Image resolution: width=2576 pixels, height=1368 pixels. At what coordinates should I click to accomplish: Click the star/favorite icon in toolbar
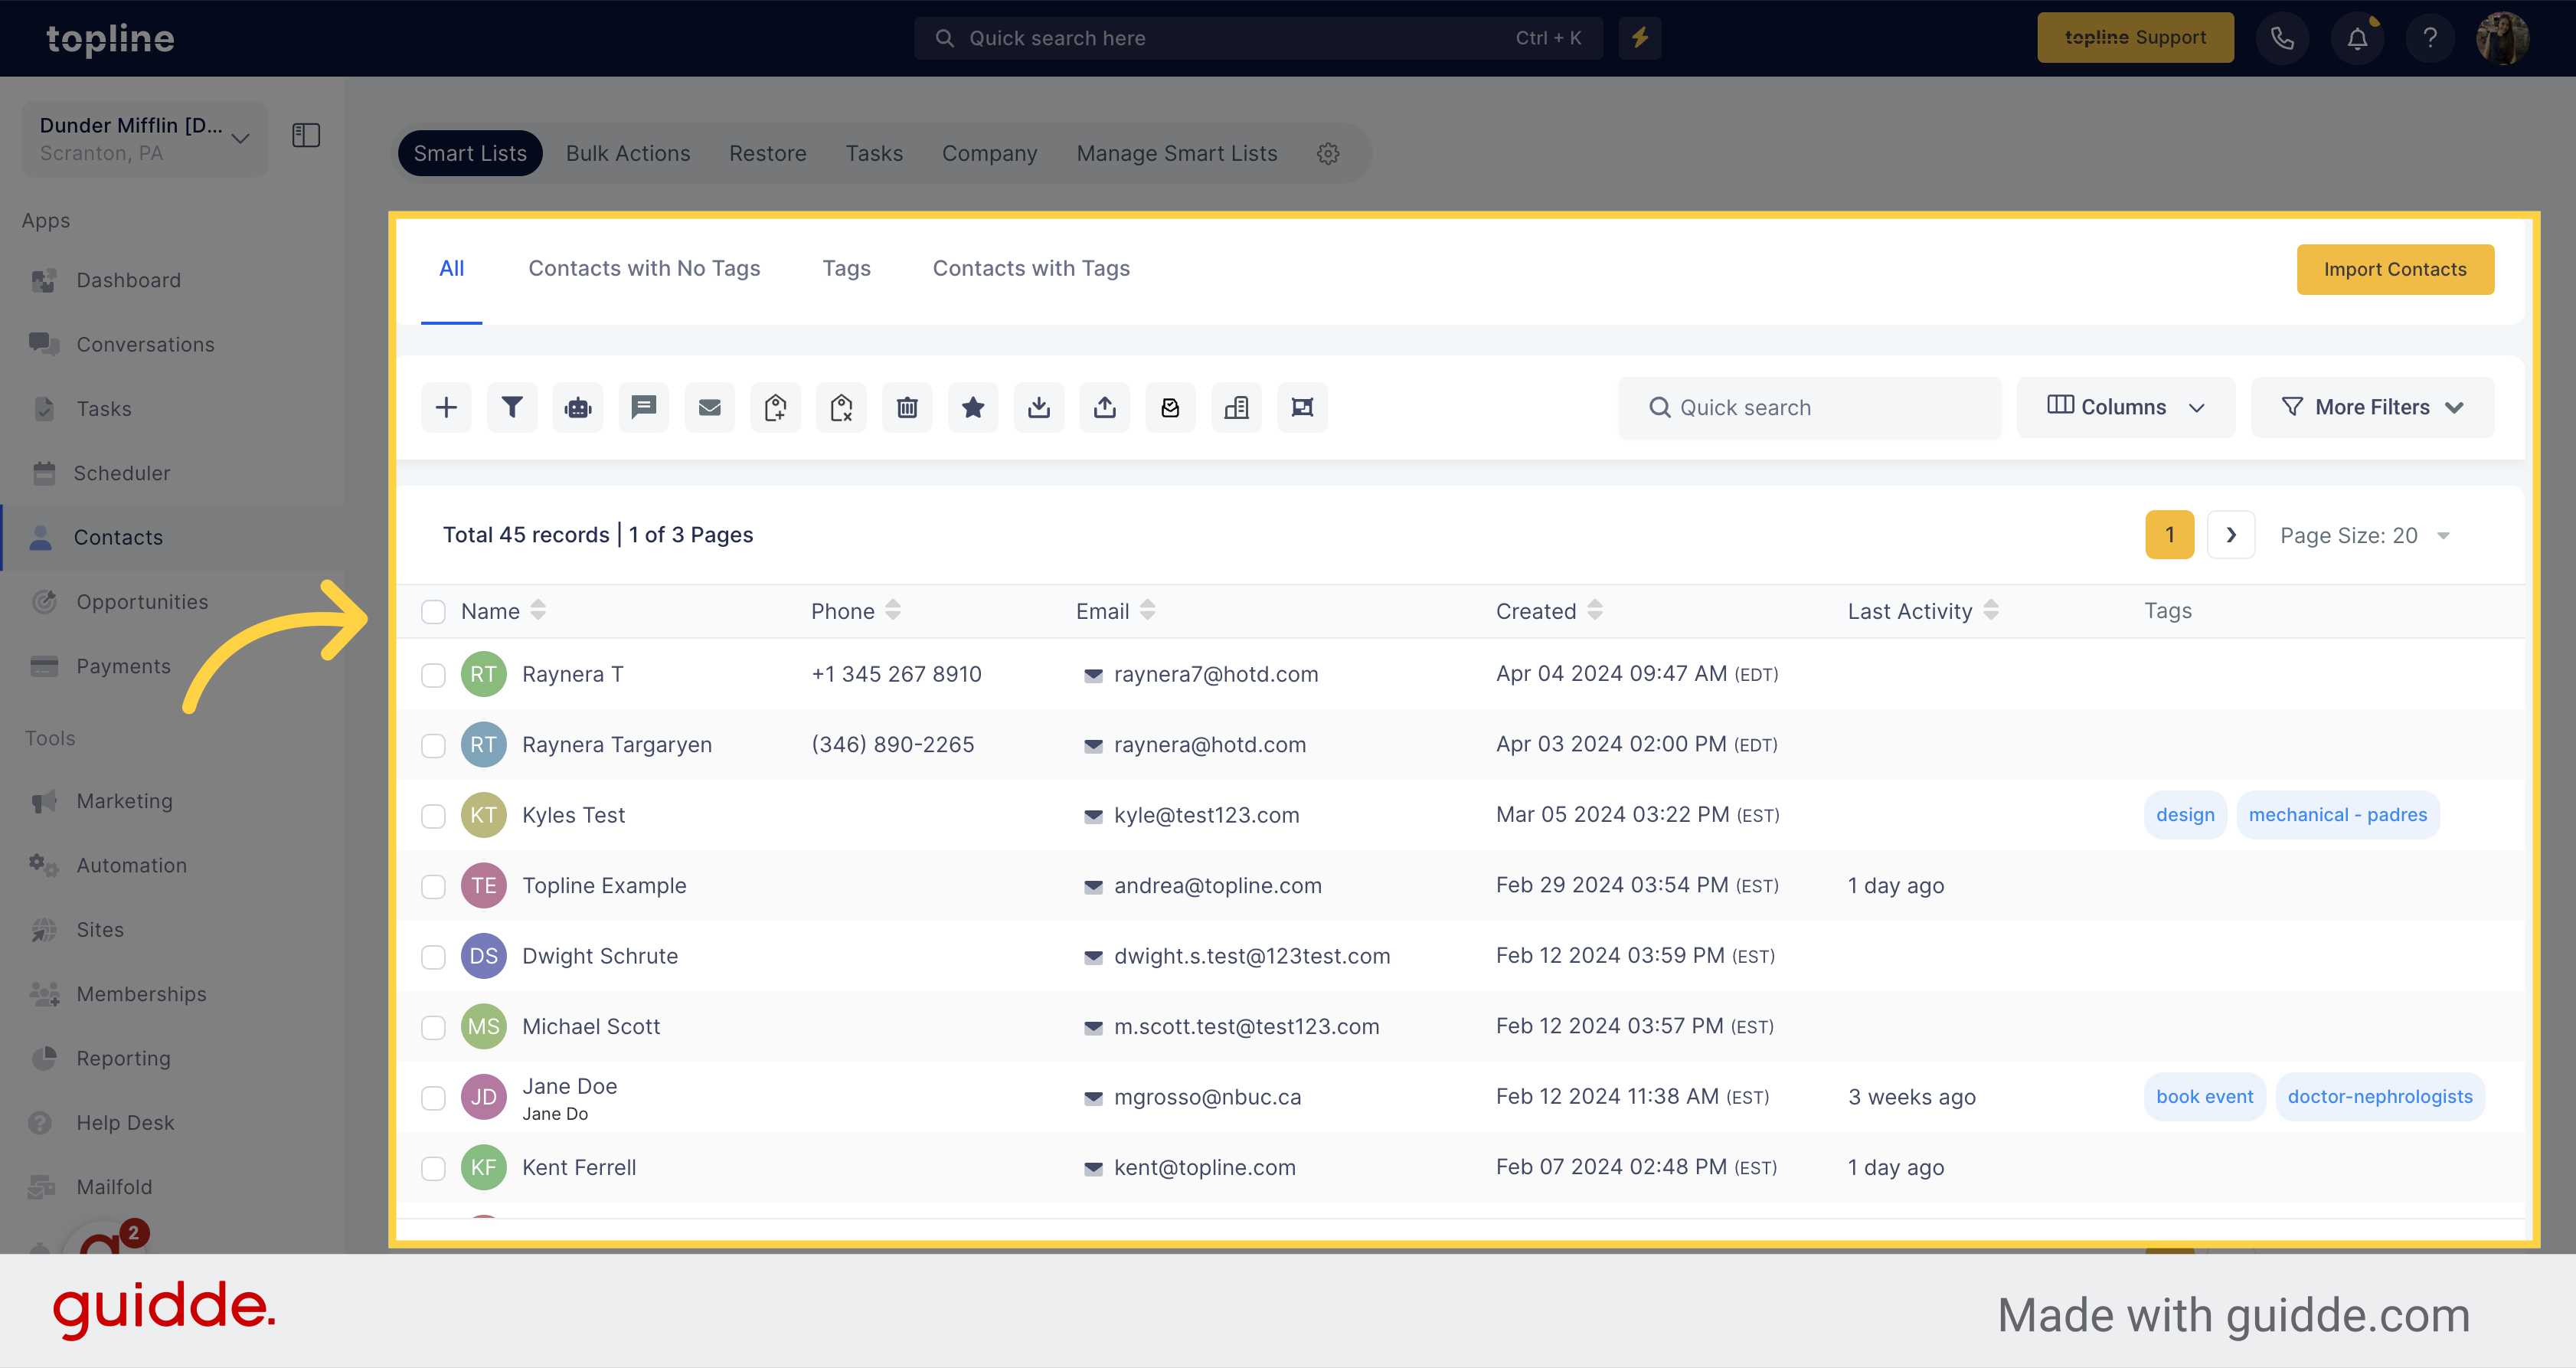click(x=973, y=407)
